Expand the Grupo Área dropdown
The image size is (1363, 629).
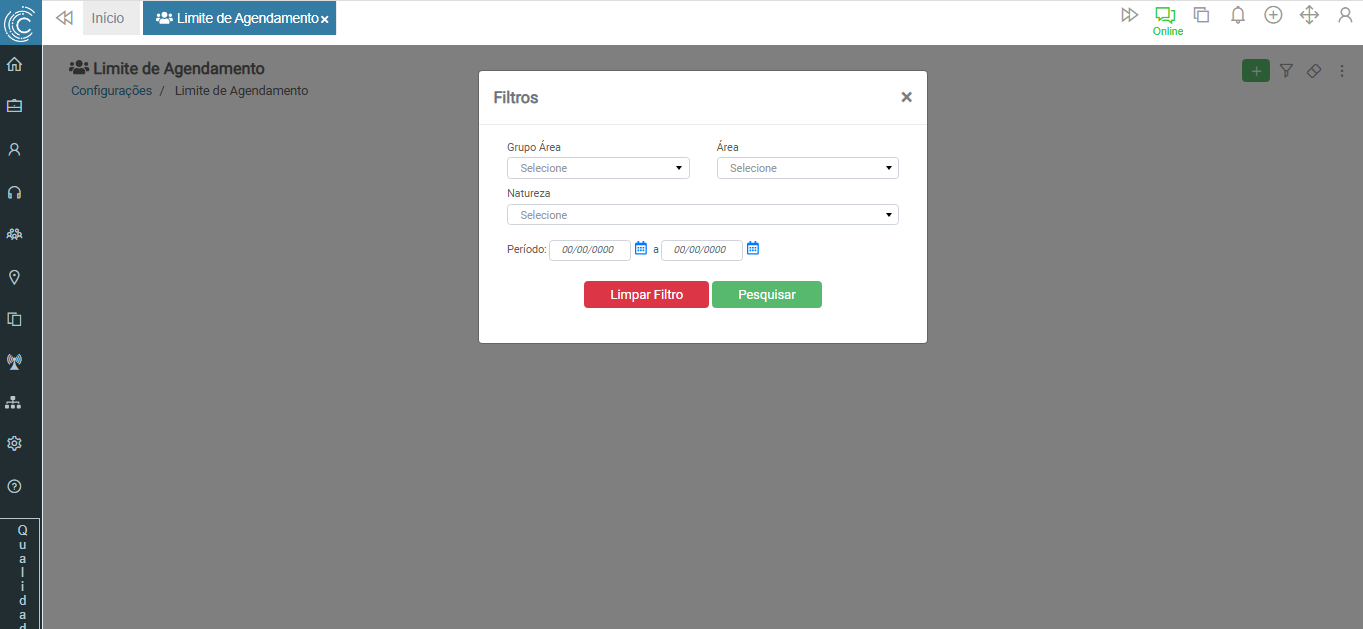pos(598,168)
